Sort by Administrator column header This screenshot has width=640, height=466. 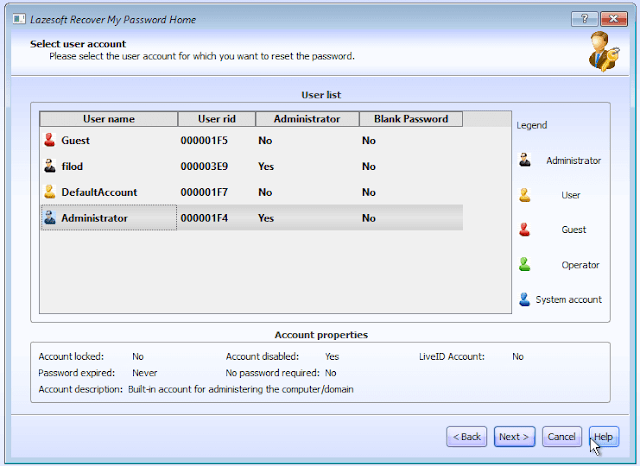307,119
